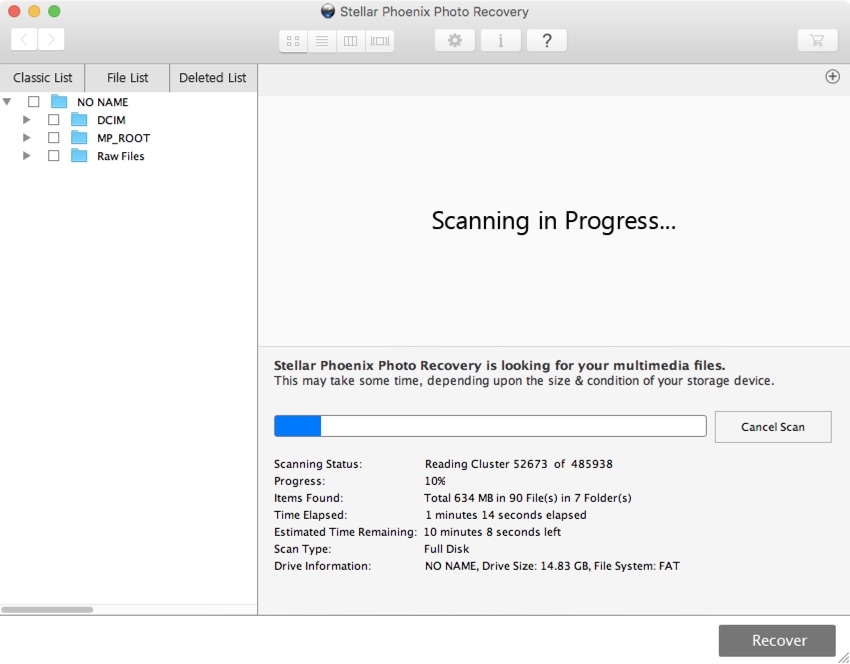
Task: Check the NO NAME checkbox
Action: click(34, 101)
